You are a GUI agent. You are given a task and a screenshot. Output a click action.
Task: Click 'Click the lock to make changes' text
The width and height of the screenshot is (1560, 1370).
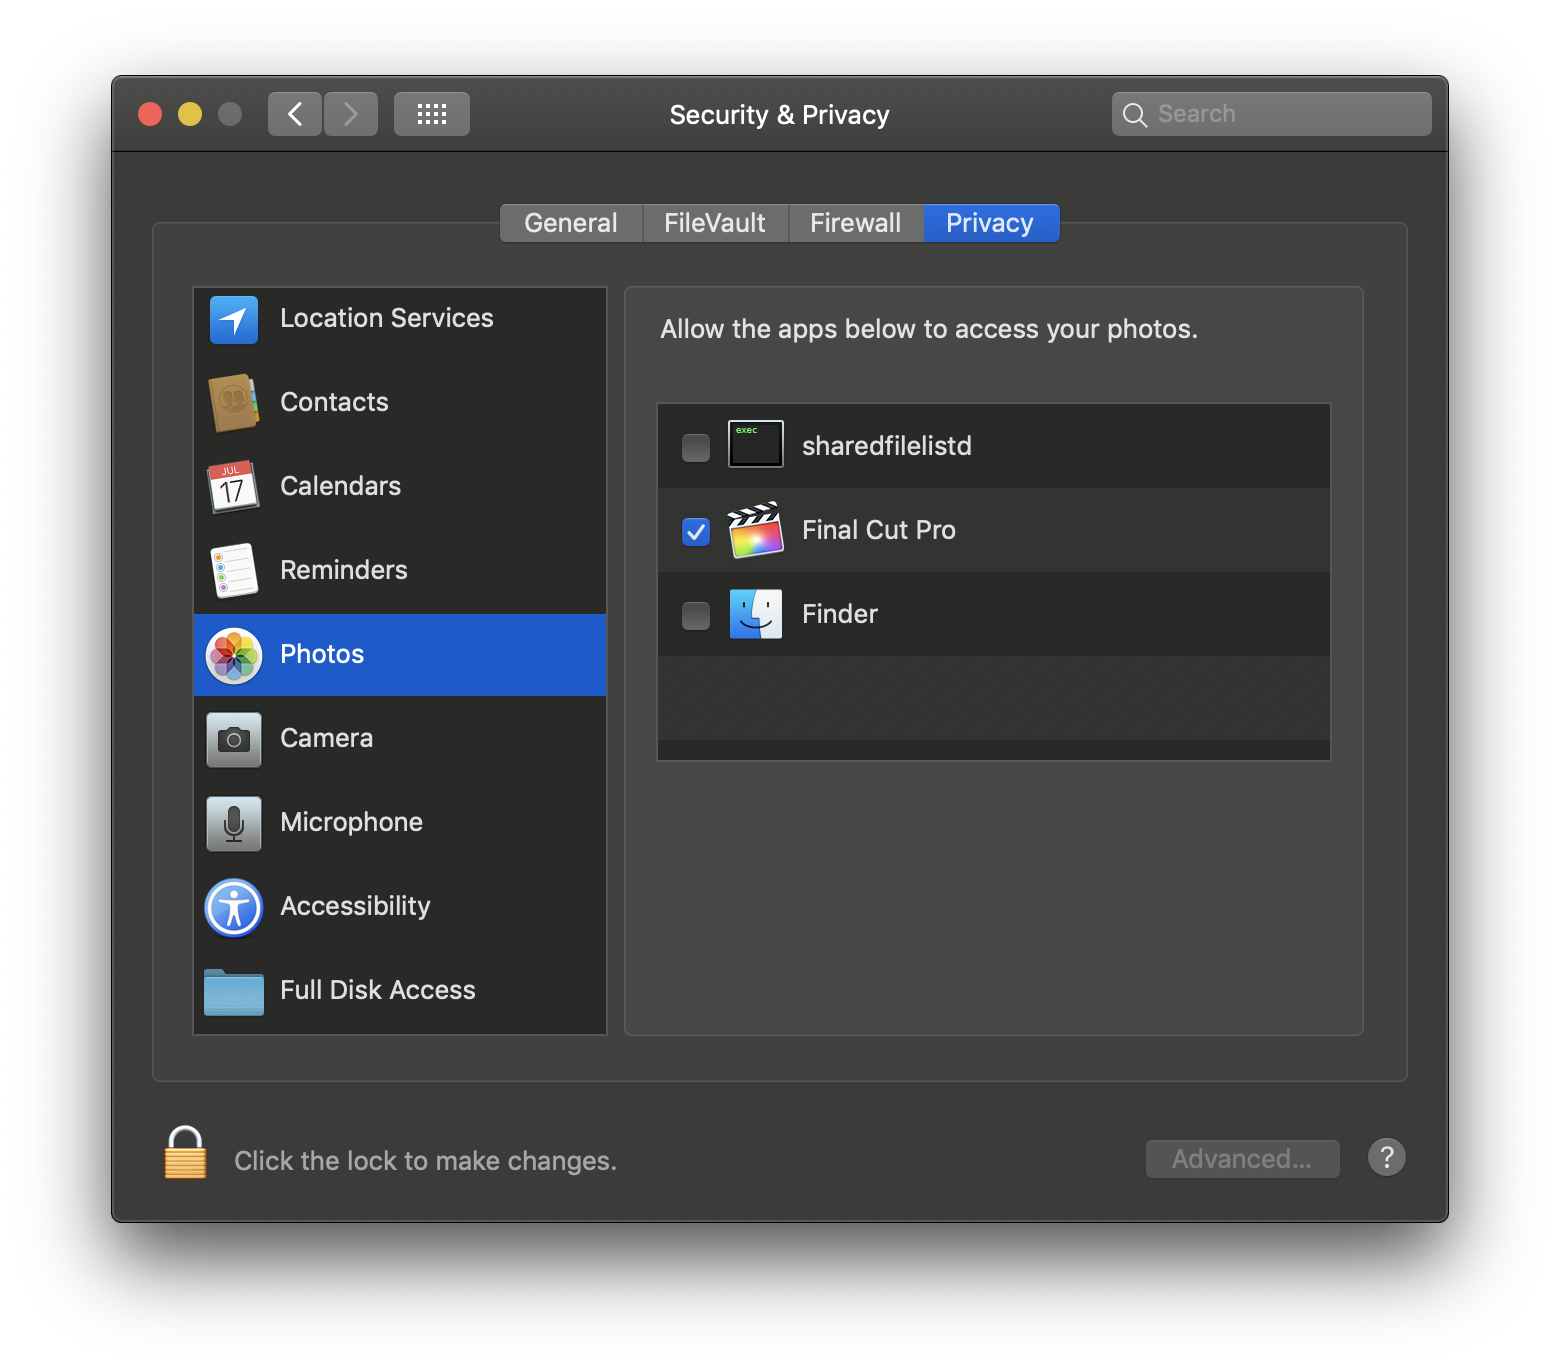(x=426, y=1161)
